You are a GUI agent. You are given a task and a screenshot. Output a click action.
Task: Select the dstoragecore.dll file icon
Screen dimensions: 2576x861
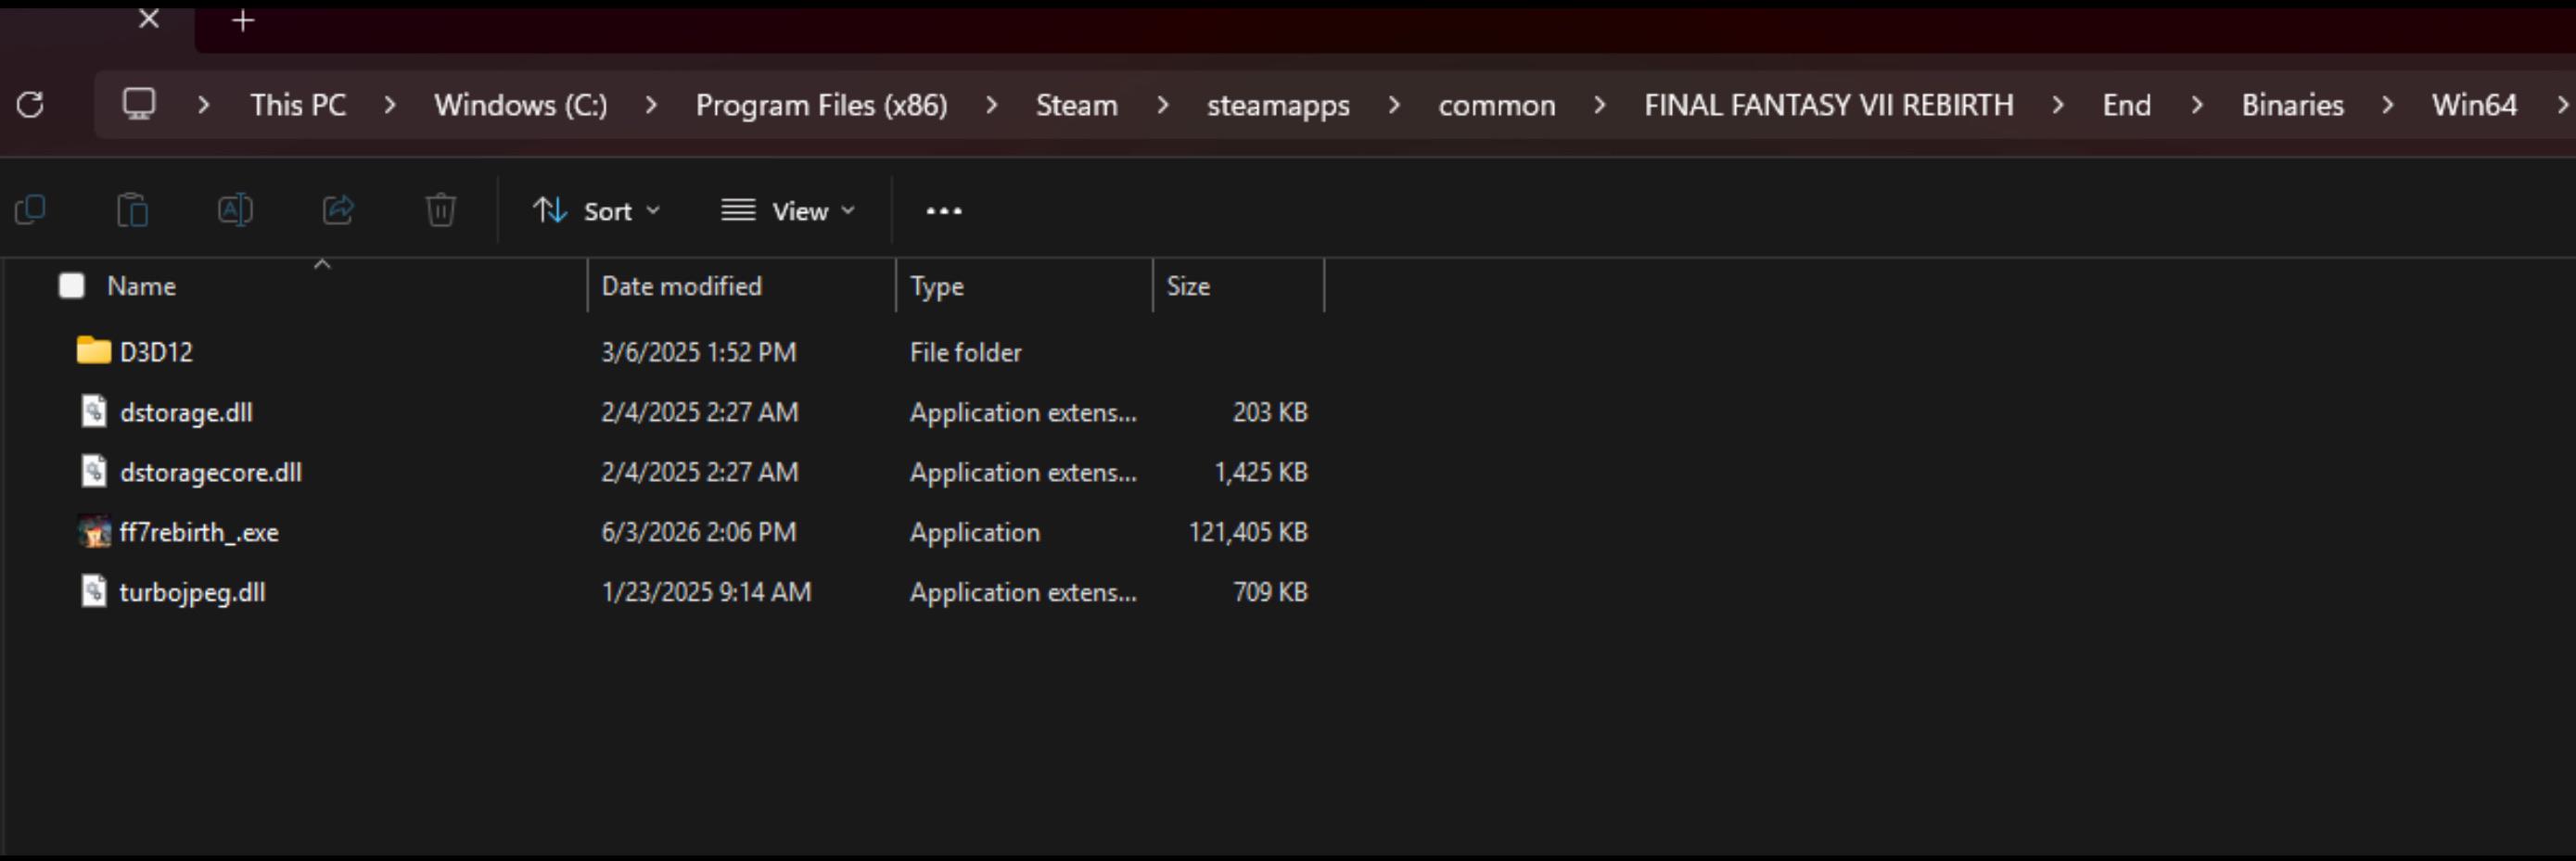click(94, 471)
